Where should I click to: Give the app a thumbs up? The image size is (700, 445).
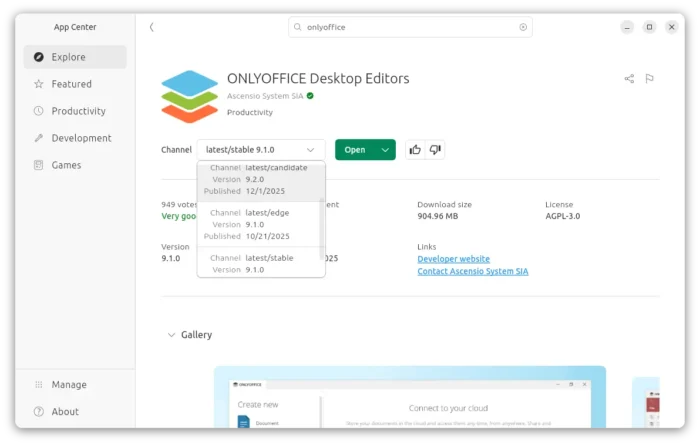click(x=415, y=150)
